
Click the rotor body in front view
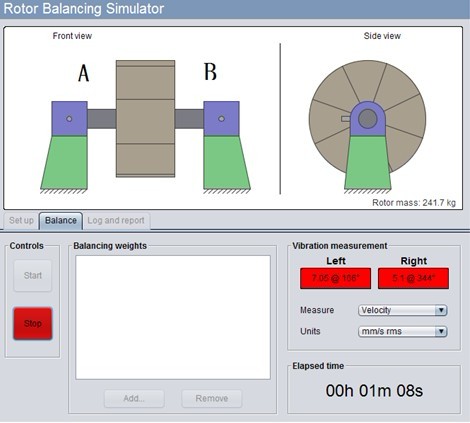point(145,119)
